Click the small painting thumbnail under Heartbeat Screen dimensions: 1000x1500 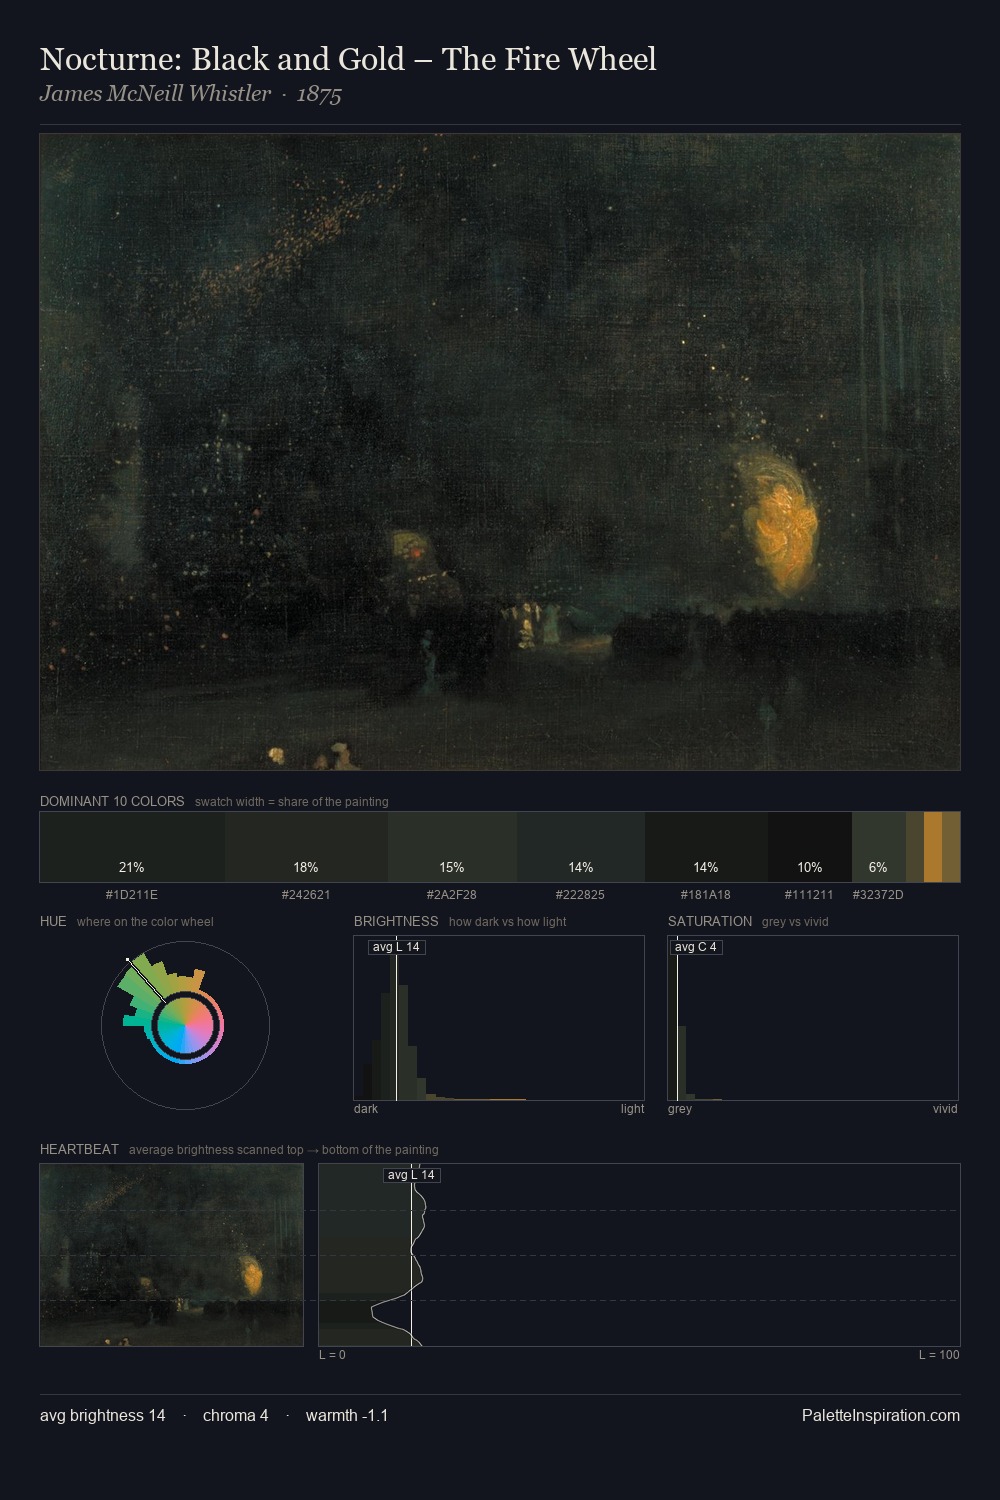[171, 1255]
